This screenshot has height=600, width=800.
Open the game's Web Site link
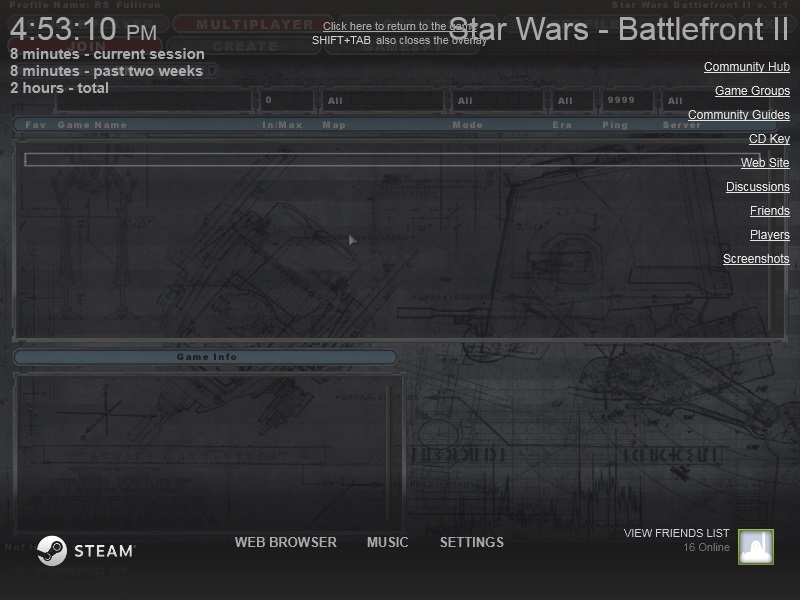[x=764, y=163]
